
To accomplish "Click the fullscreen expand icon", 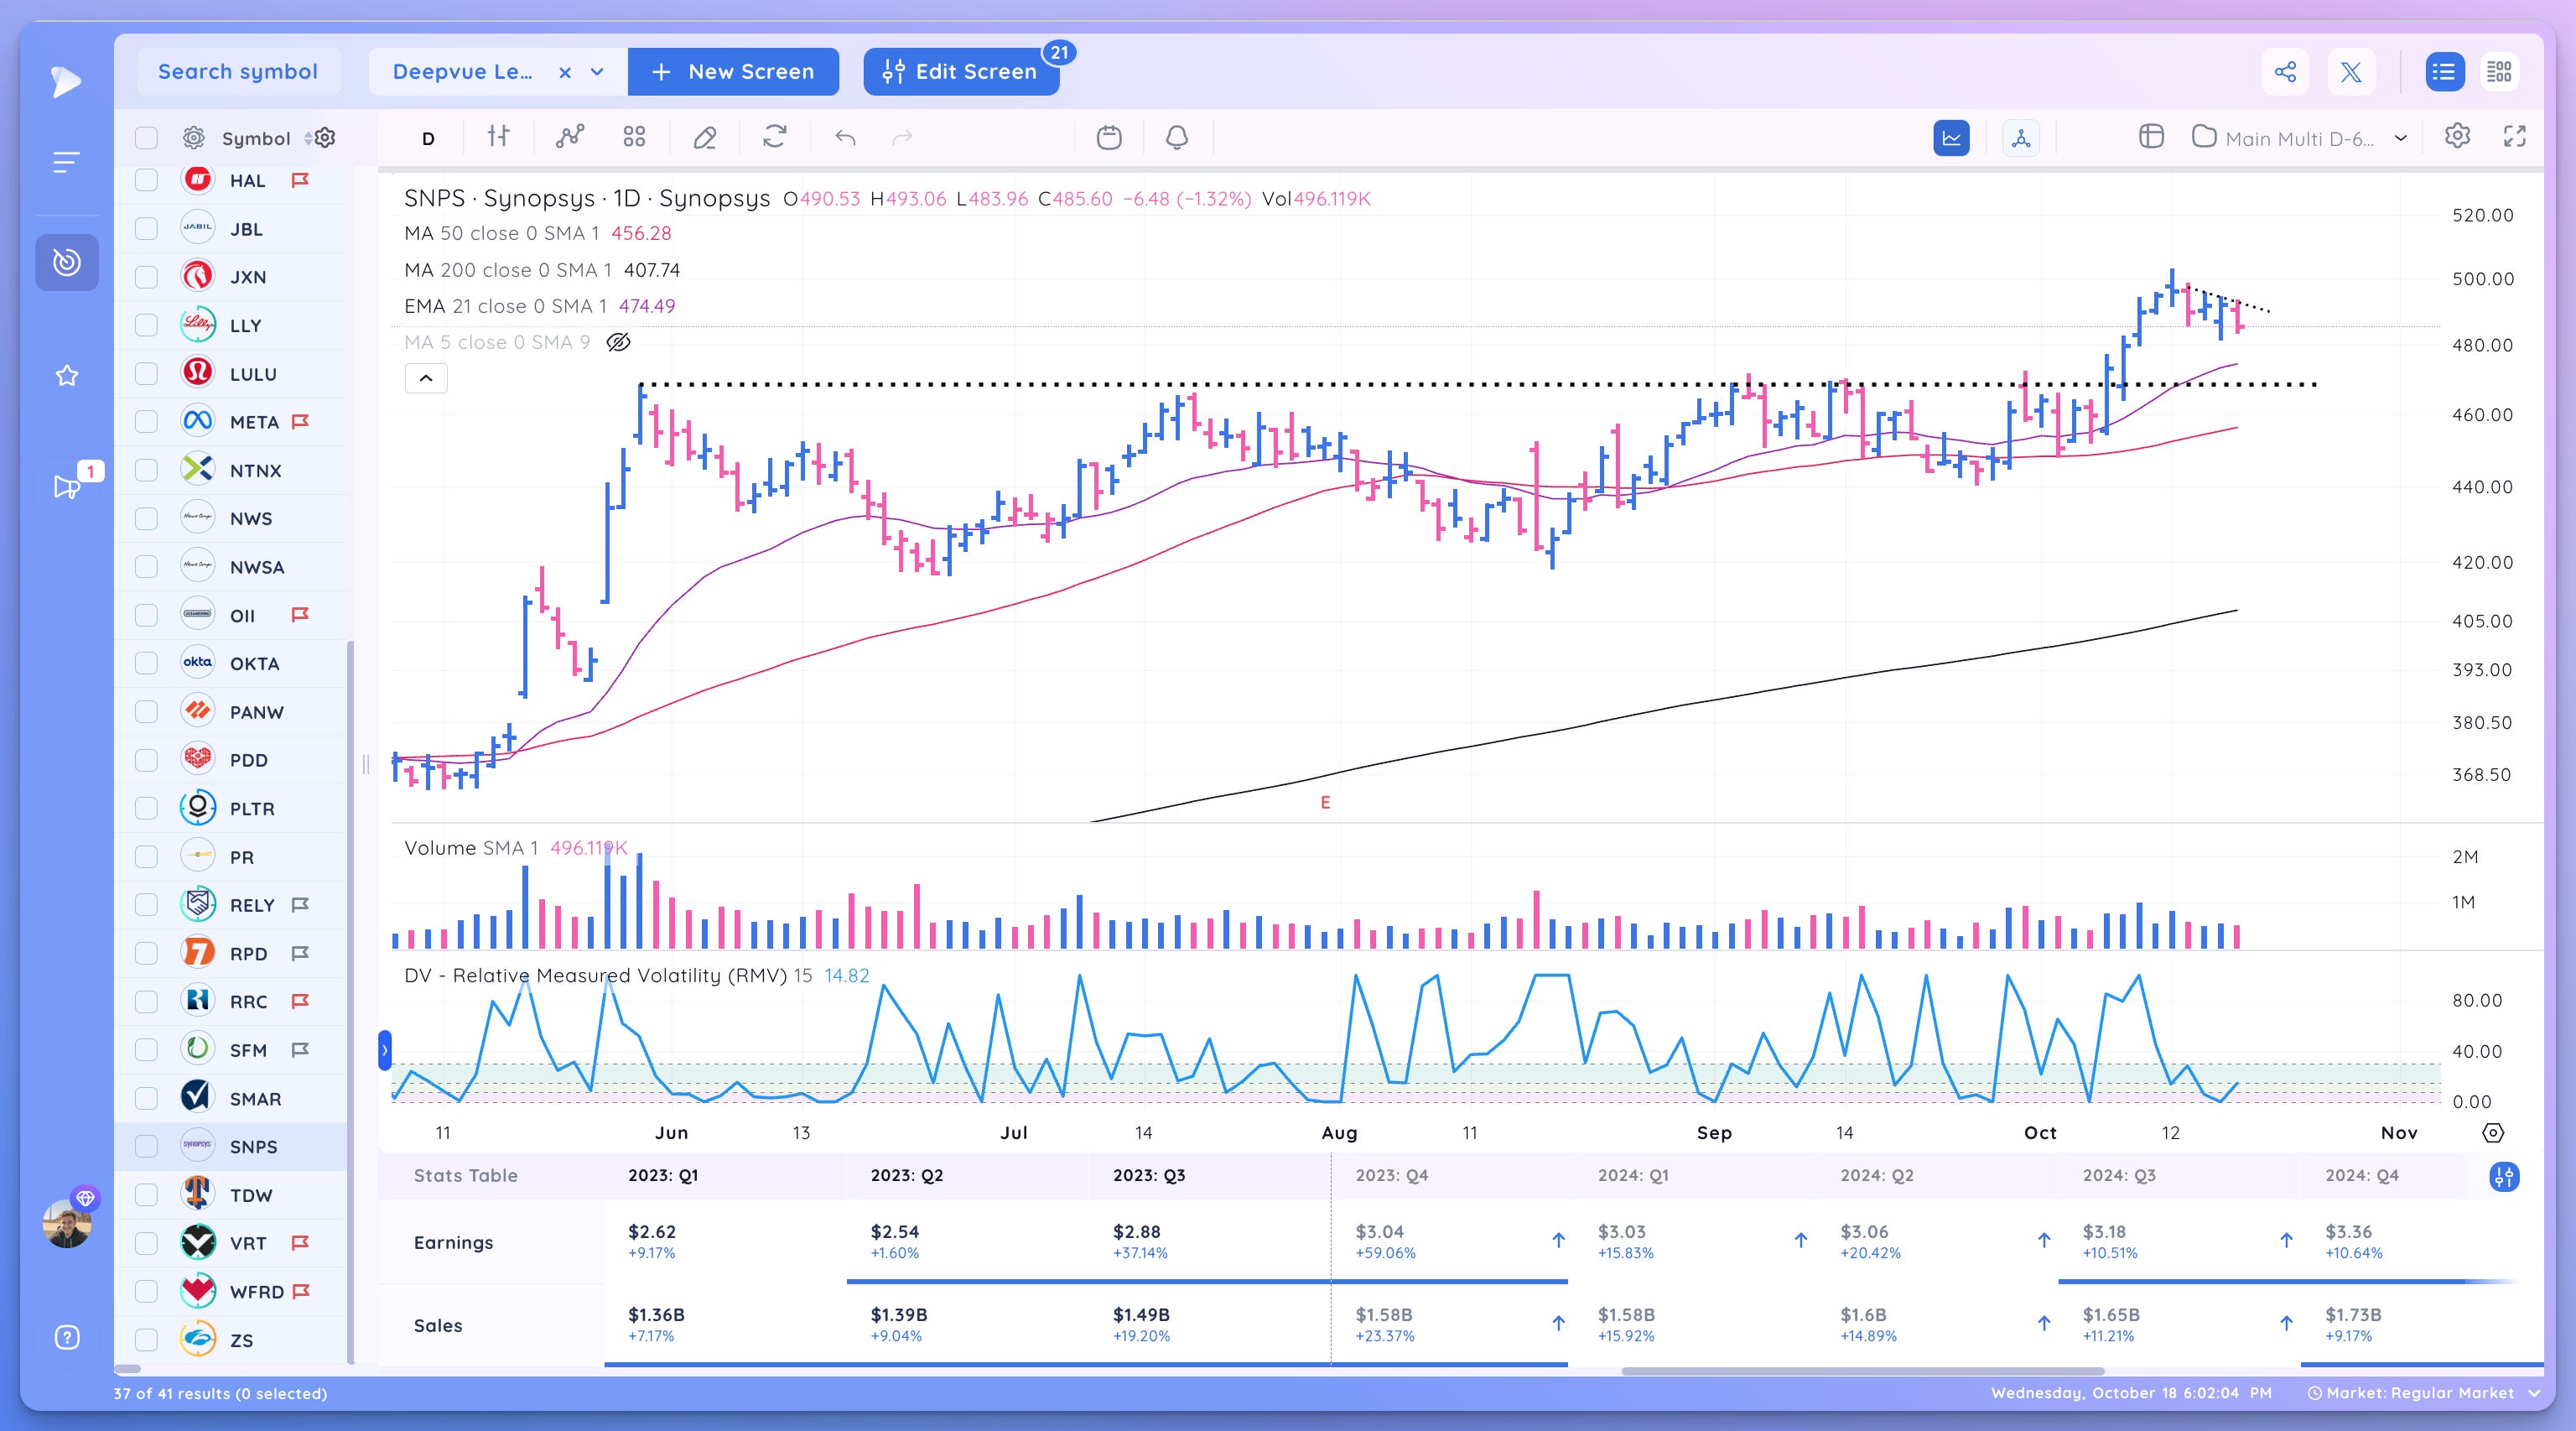I will (2514, 137).
